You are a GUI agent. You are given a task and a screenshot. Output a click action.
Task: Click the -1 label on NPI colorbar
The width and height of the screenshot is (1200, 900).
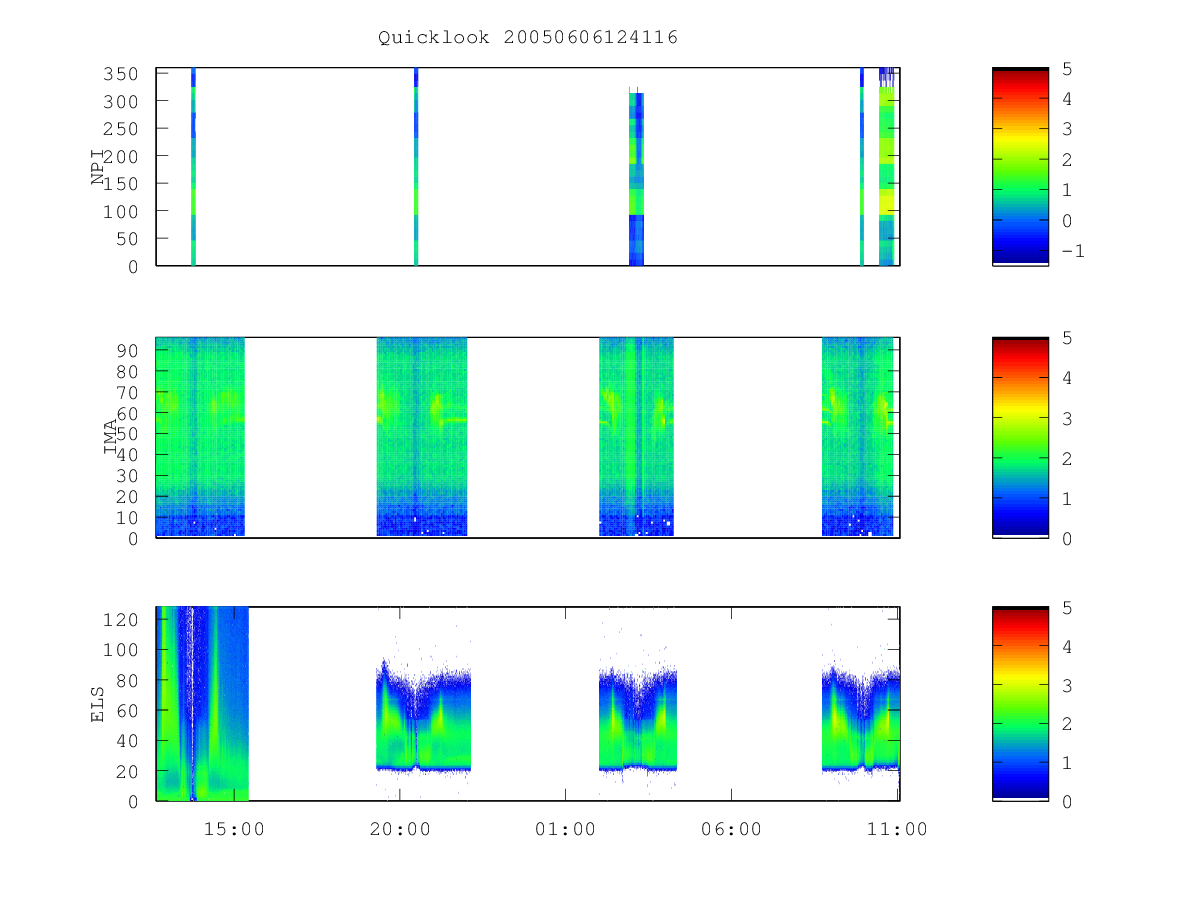pyautogui.click(x=1072, y=251)
